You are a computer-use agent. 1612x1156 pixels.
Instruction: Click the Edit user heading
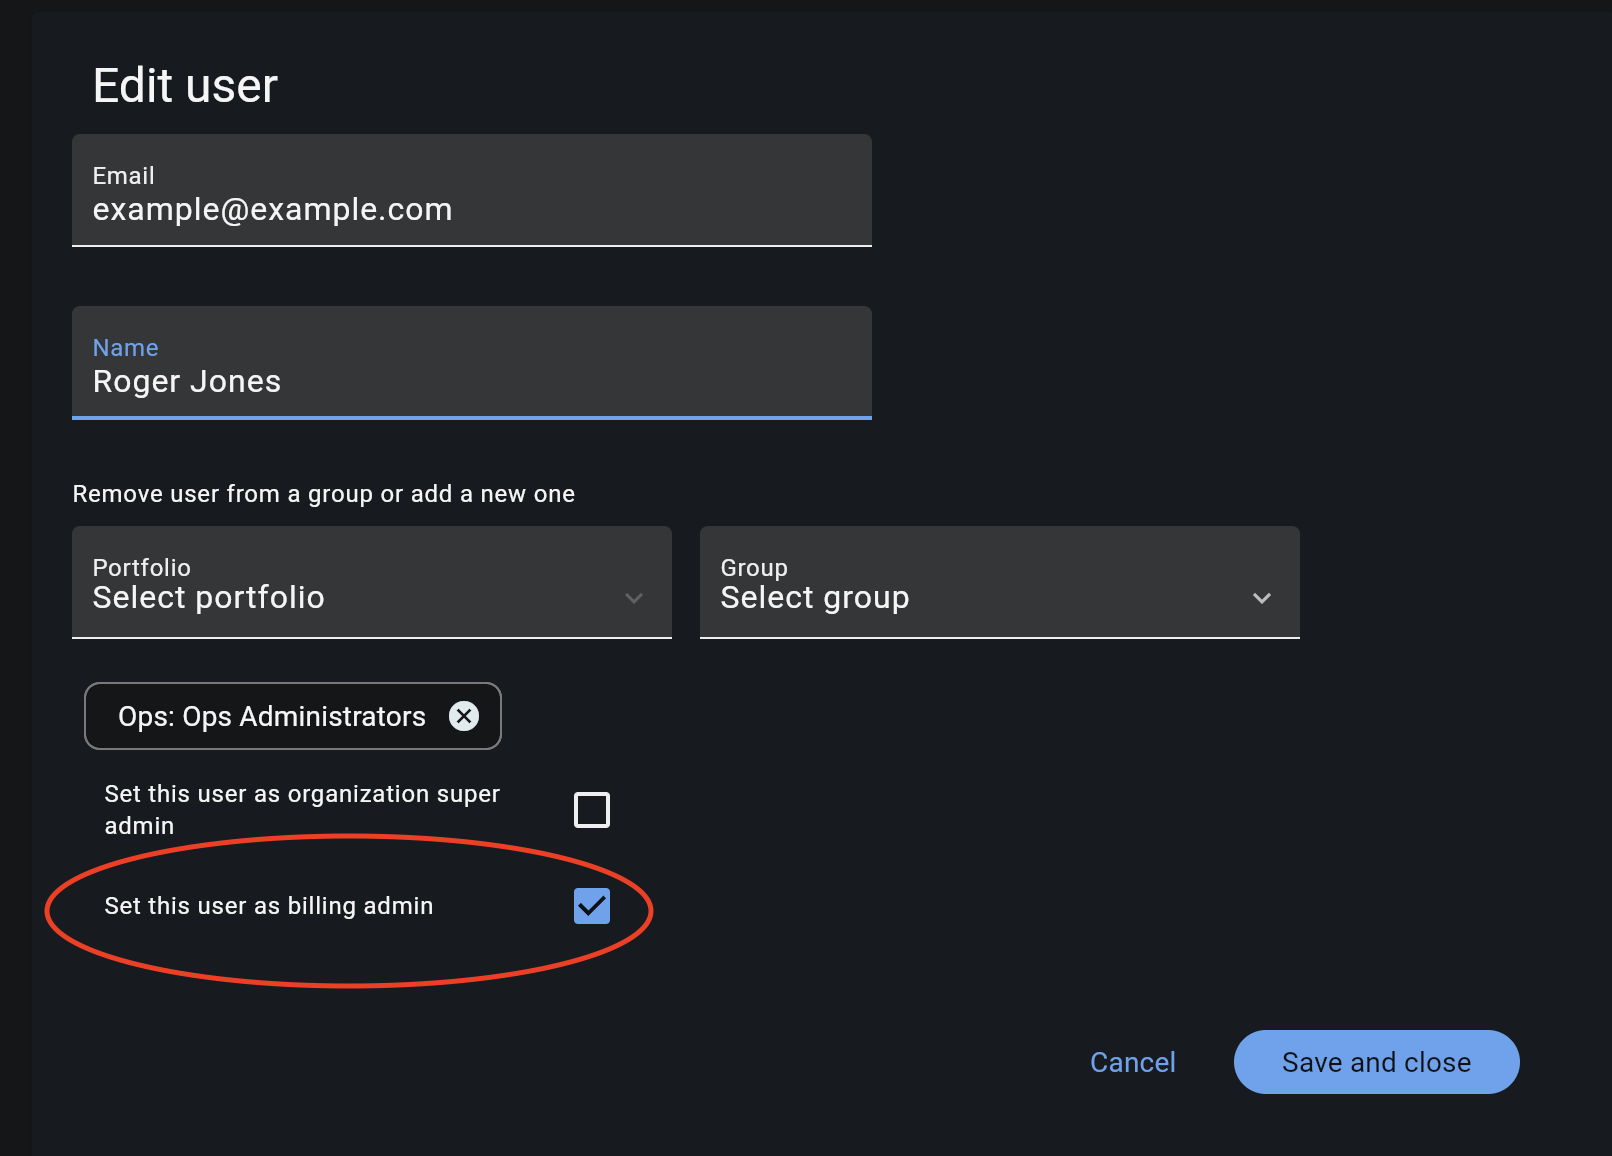pos(185,86)
